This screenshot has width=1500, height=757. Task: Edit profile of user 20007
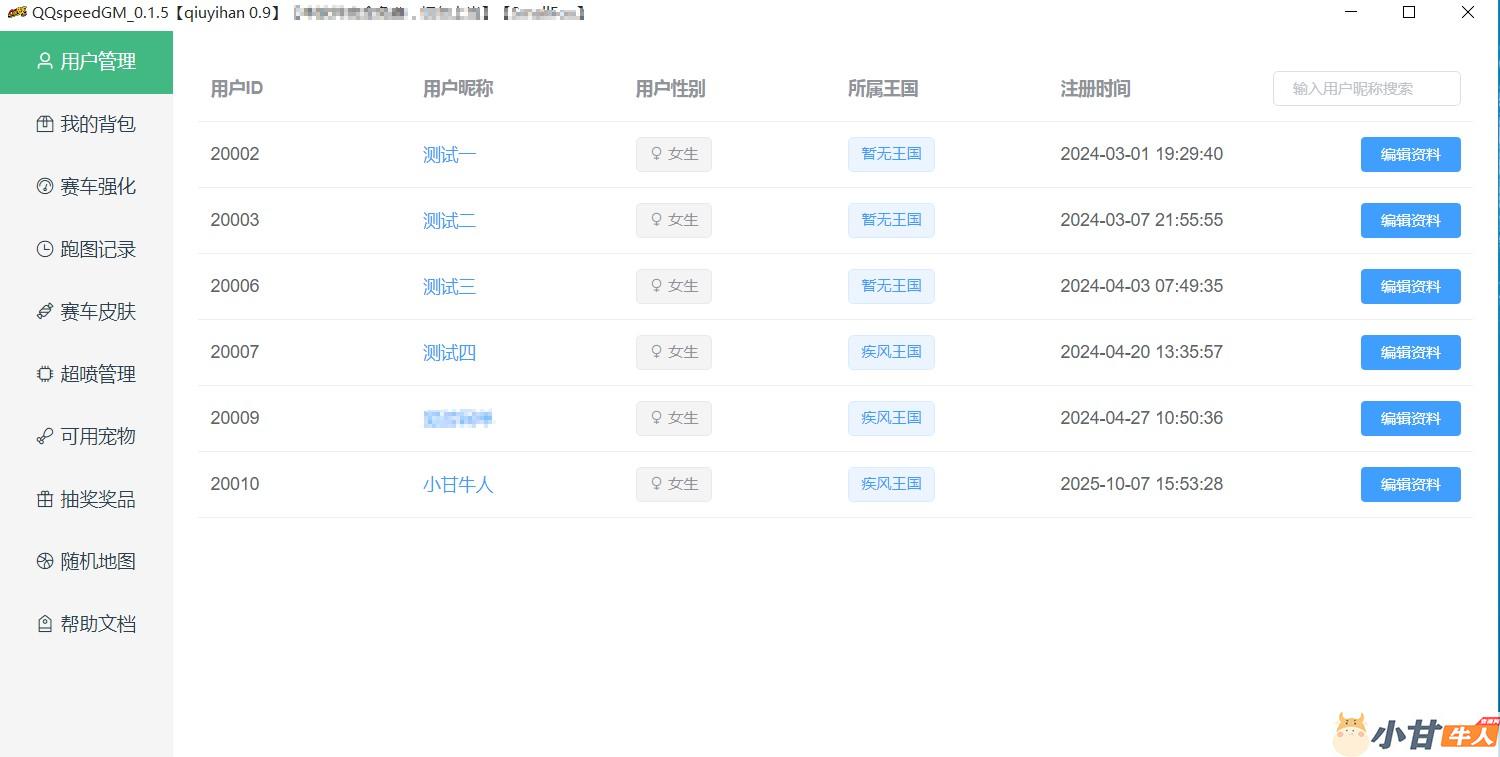click(1410, 352)
